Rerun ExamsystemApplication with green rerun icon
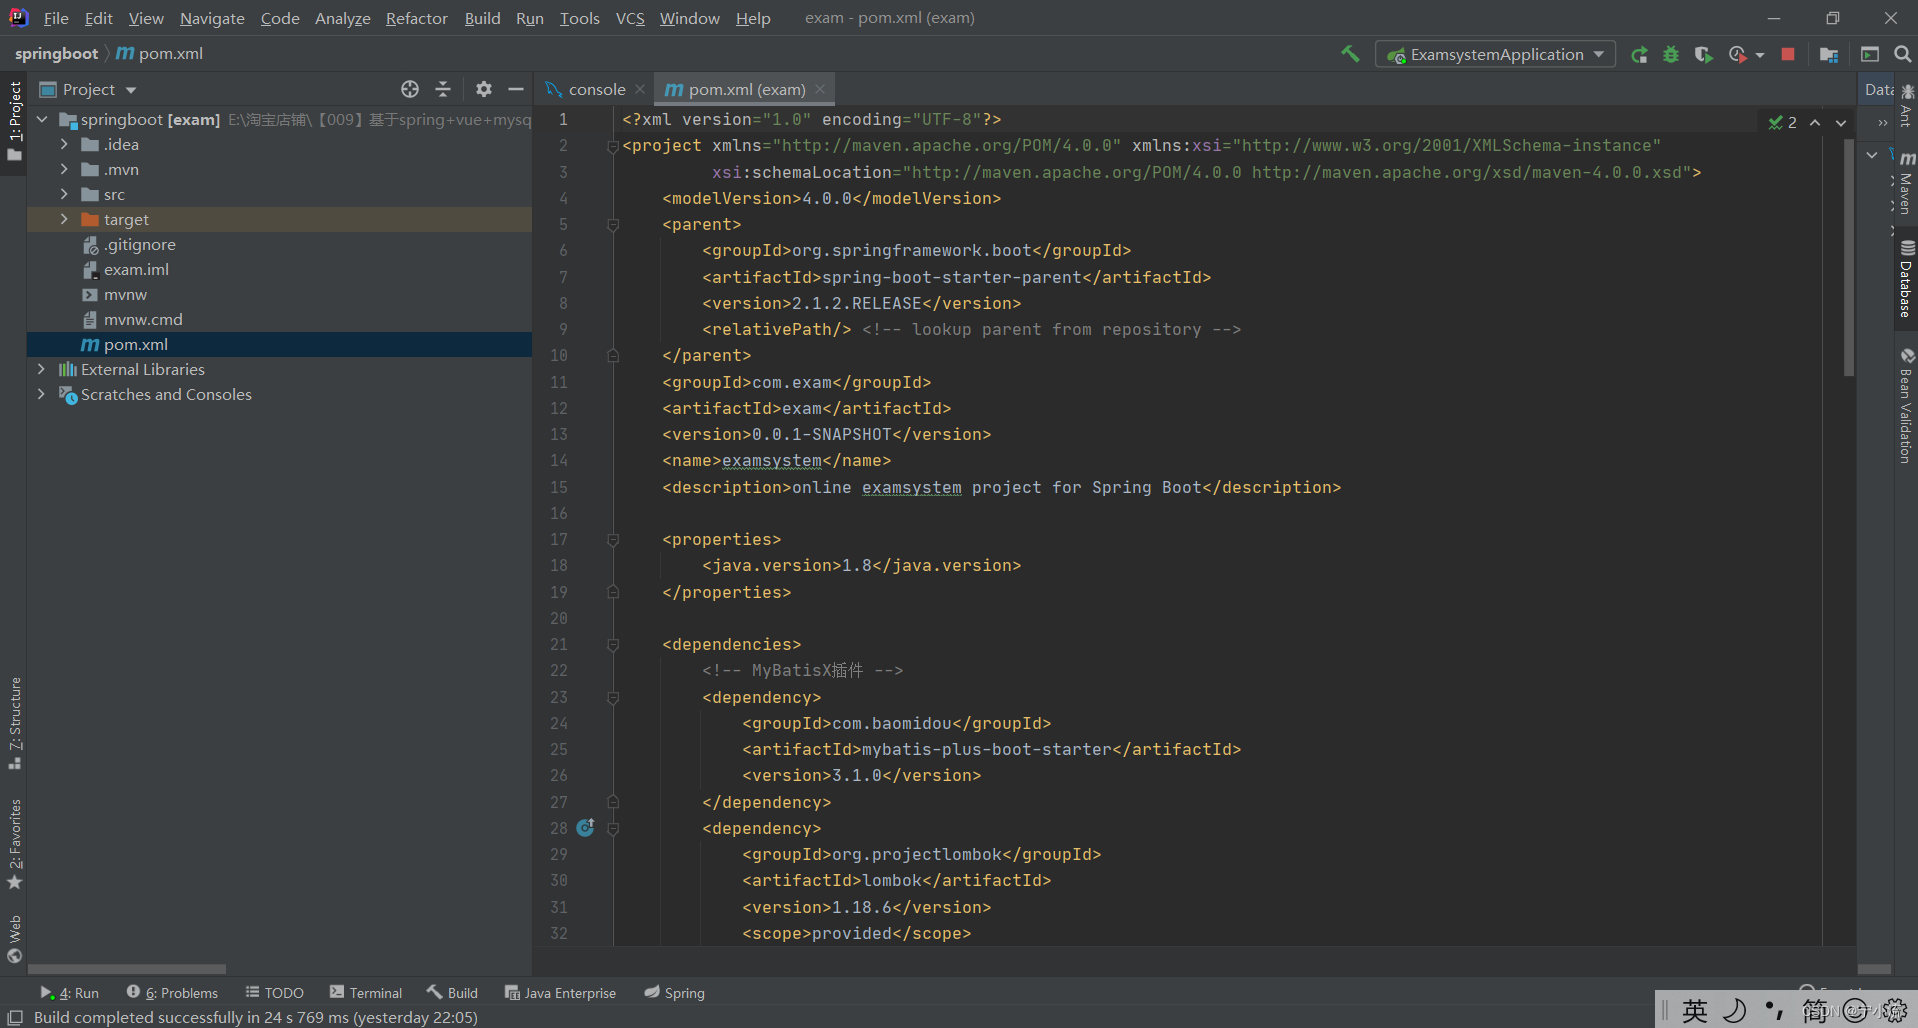 pos(1639,55)
